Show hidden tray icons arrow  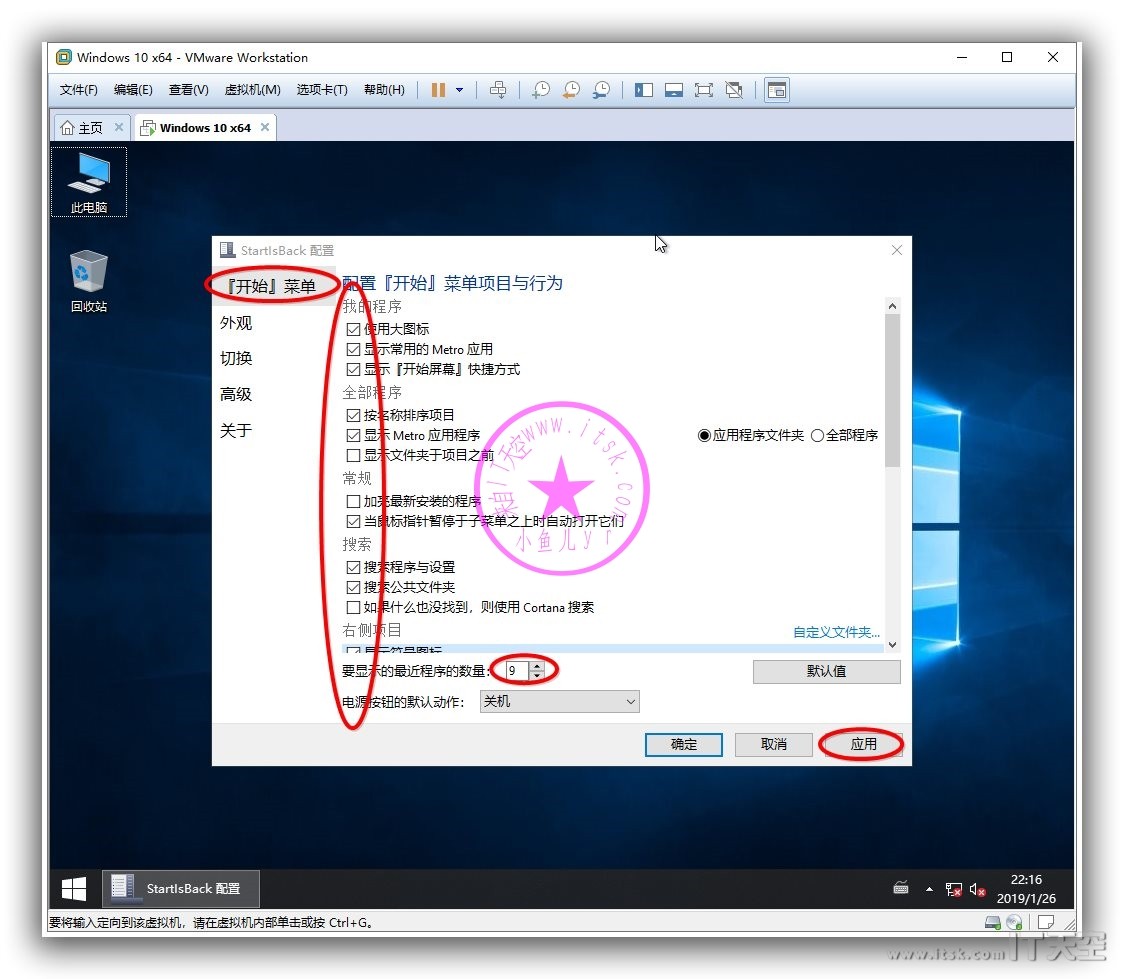[929, 889]
